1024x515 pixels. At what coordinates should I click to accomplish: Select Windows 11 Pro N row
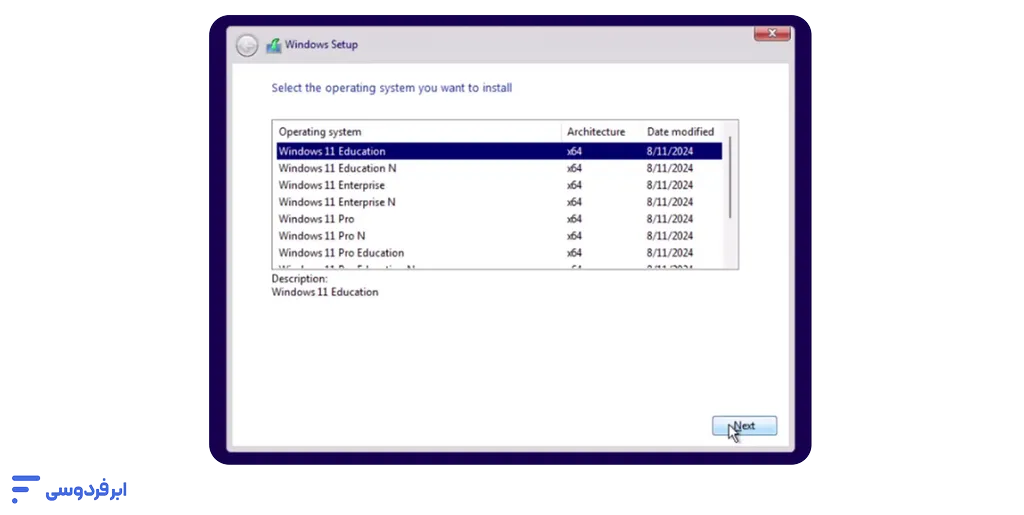click(x=499, y=236)
